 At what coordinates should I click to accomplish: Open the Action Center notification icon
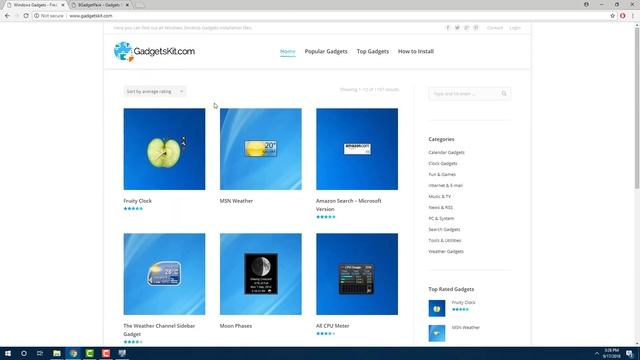point(630,353)
